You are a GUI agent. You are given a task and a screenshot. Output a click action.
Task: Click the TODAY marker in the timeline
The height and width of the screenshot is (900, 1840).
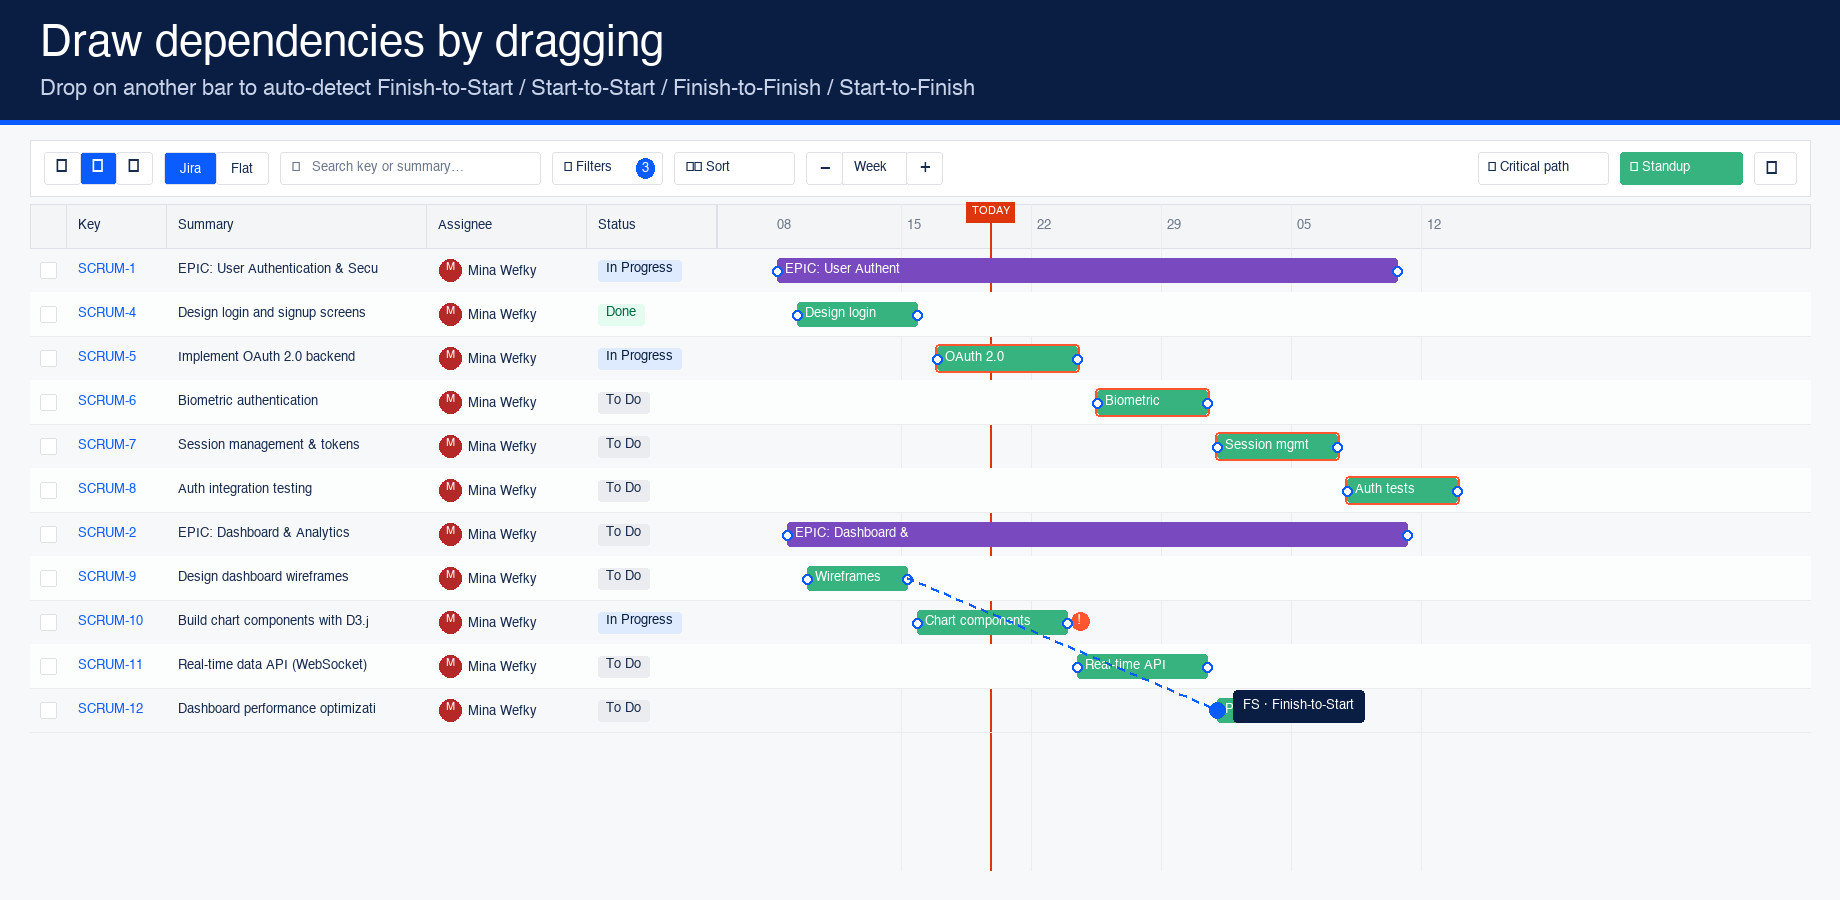point(990,211)
